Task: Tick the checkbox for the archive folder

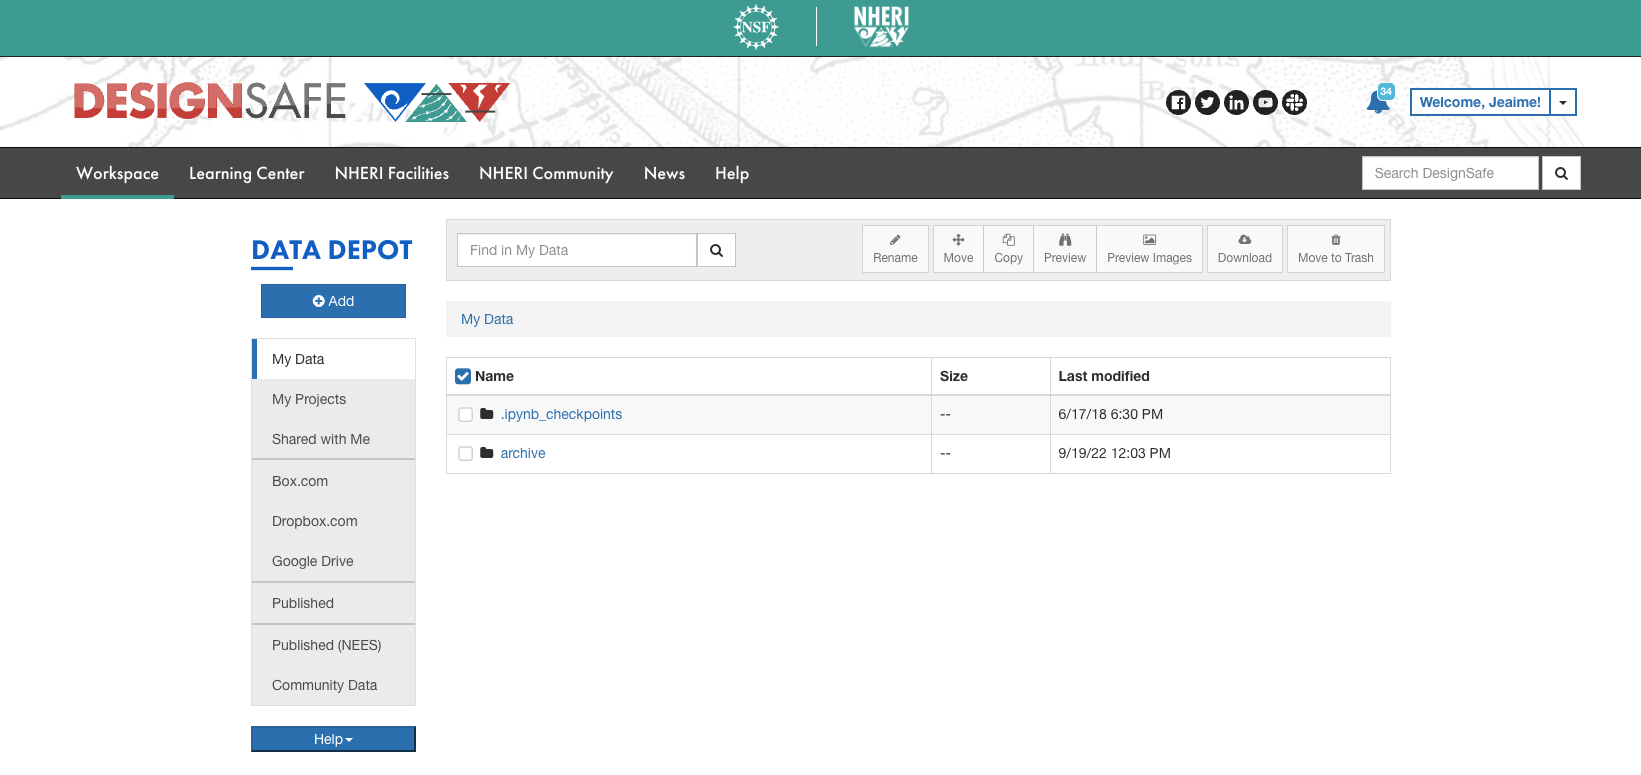Action: point(465,454)
